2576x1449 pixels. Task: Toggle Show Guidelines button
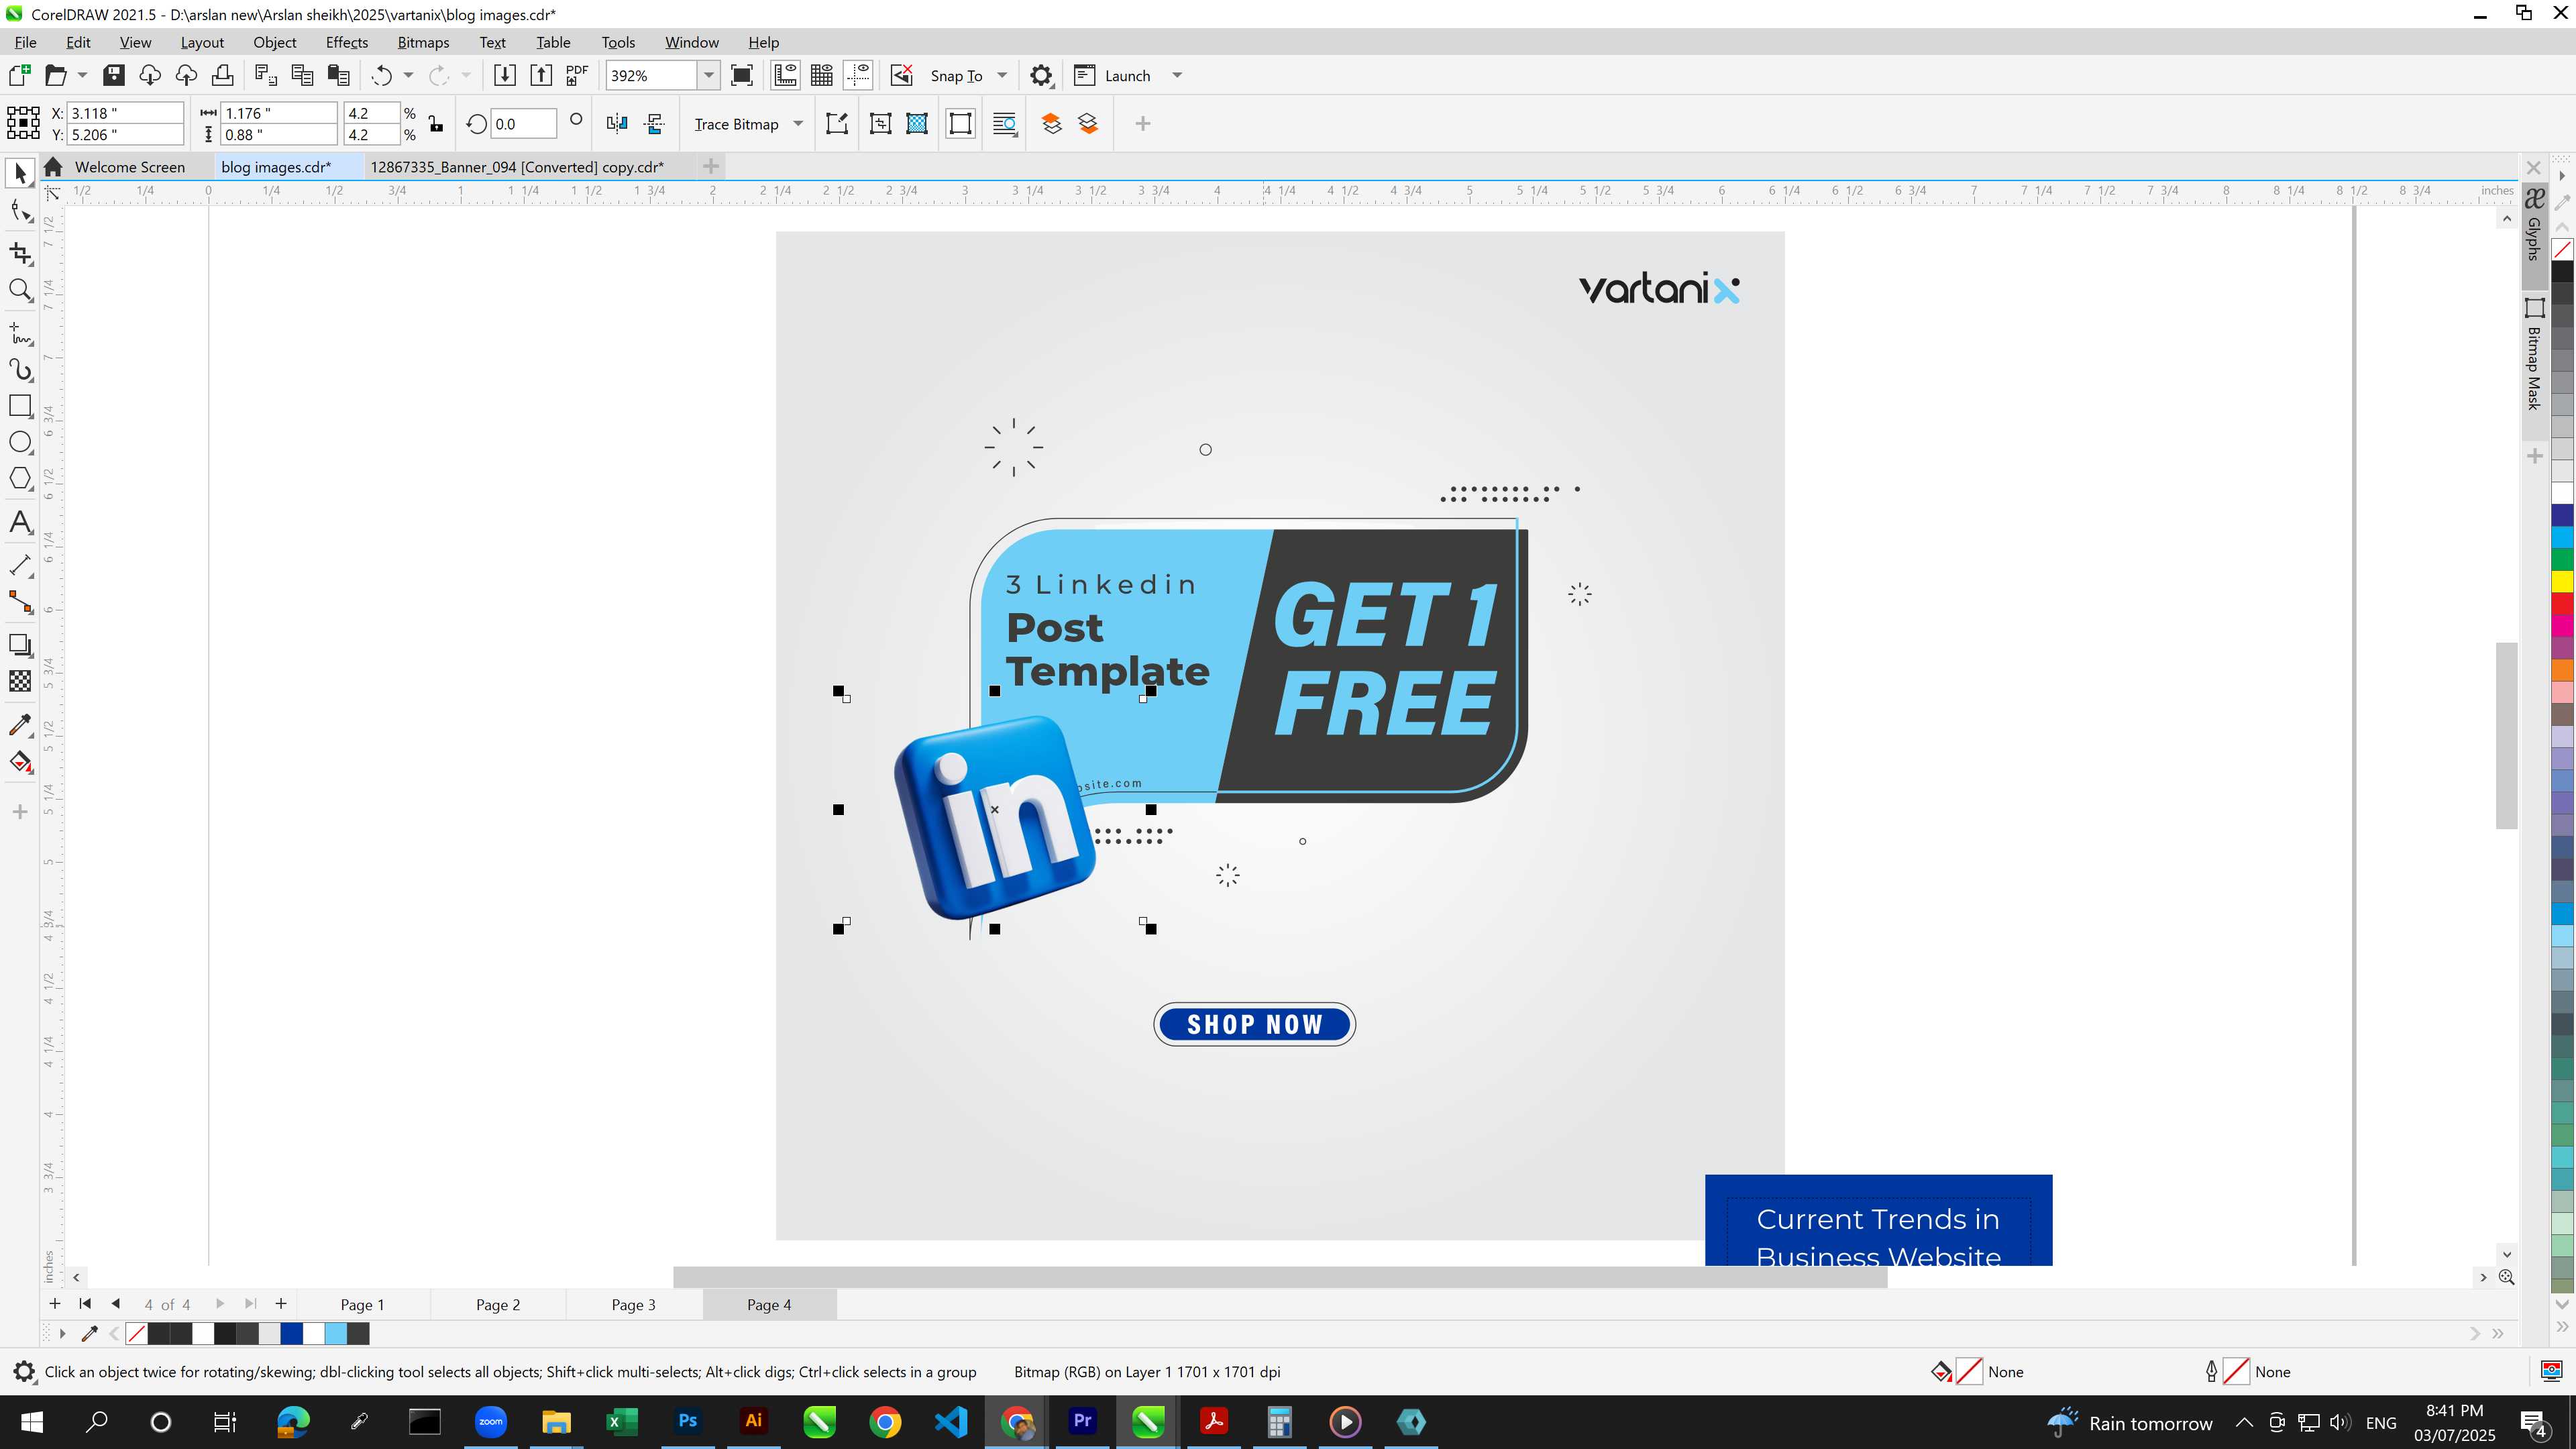[x=858, y=75]
